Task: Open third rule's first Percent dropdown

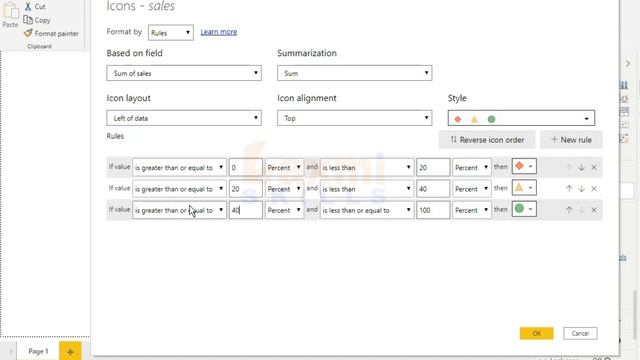Action: click(x=284, y=210)
